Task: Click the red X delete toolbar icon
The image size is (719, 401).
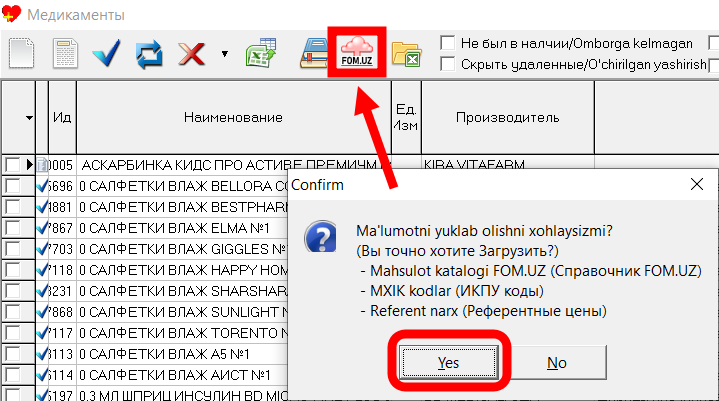Action: point(191,54)
